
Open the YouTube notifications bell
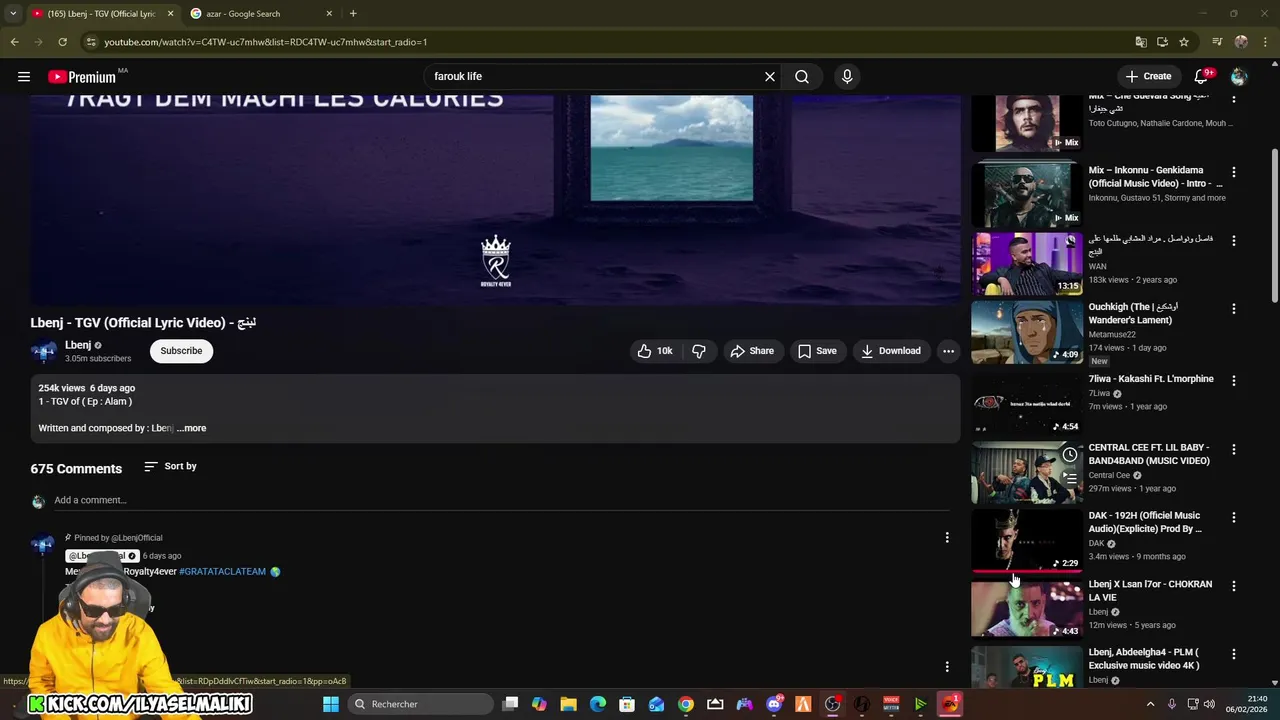(1202, 76)
